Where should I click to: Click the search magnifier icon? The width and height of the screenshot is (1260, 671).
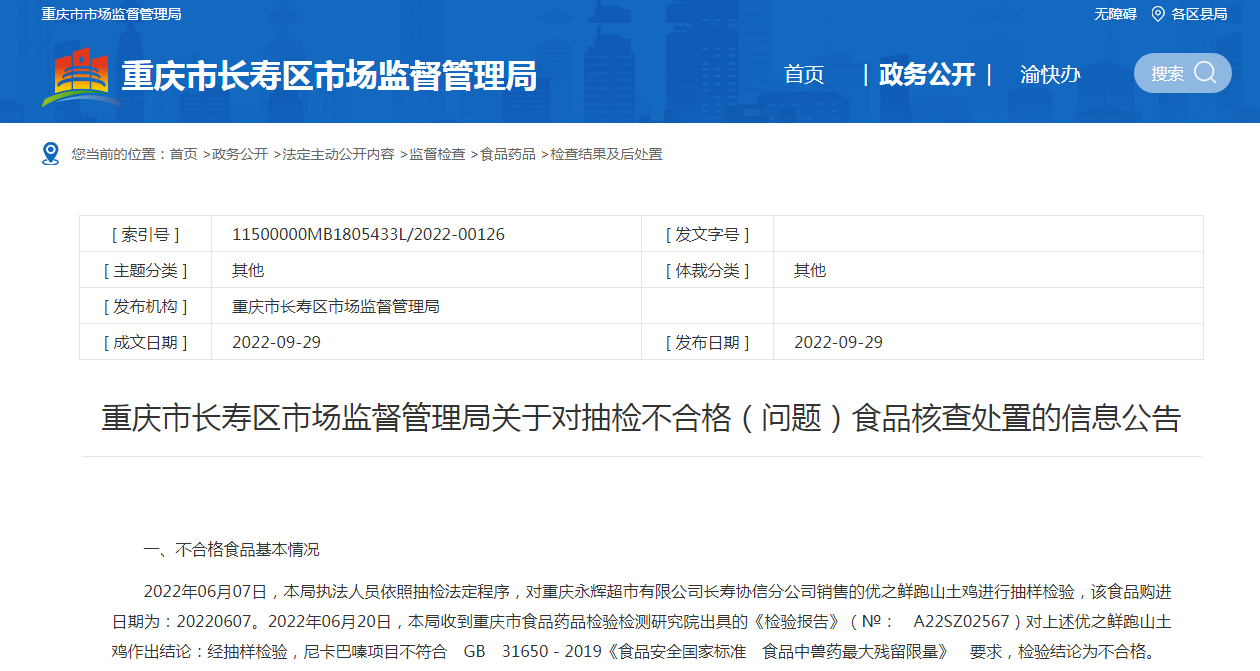pos(1206,73)
